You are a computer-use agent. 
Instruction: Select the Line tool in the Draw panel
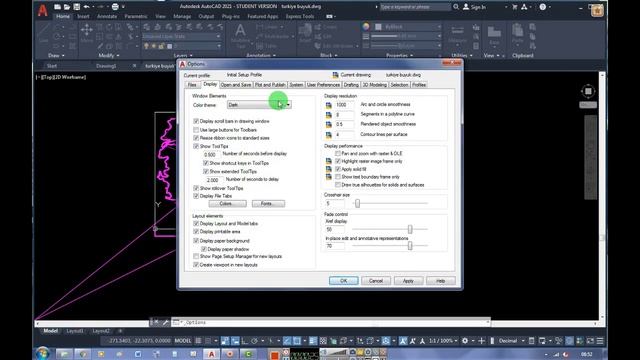(44, 33)
